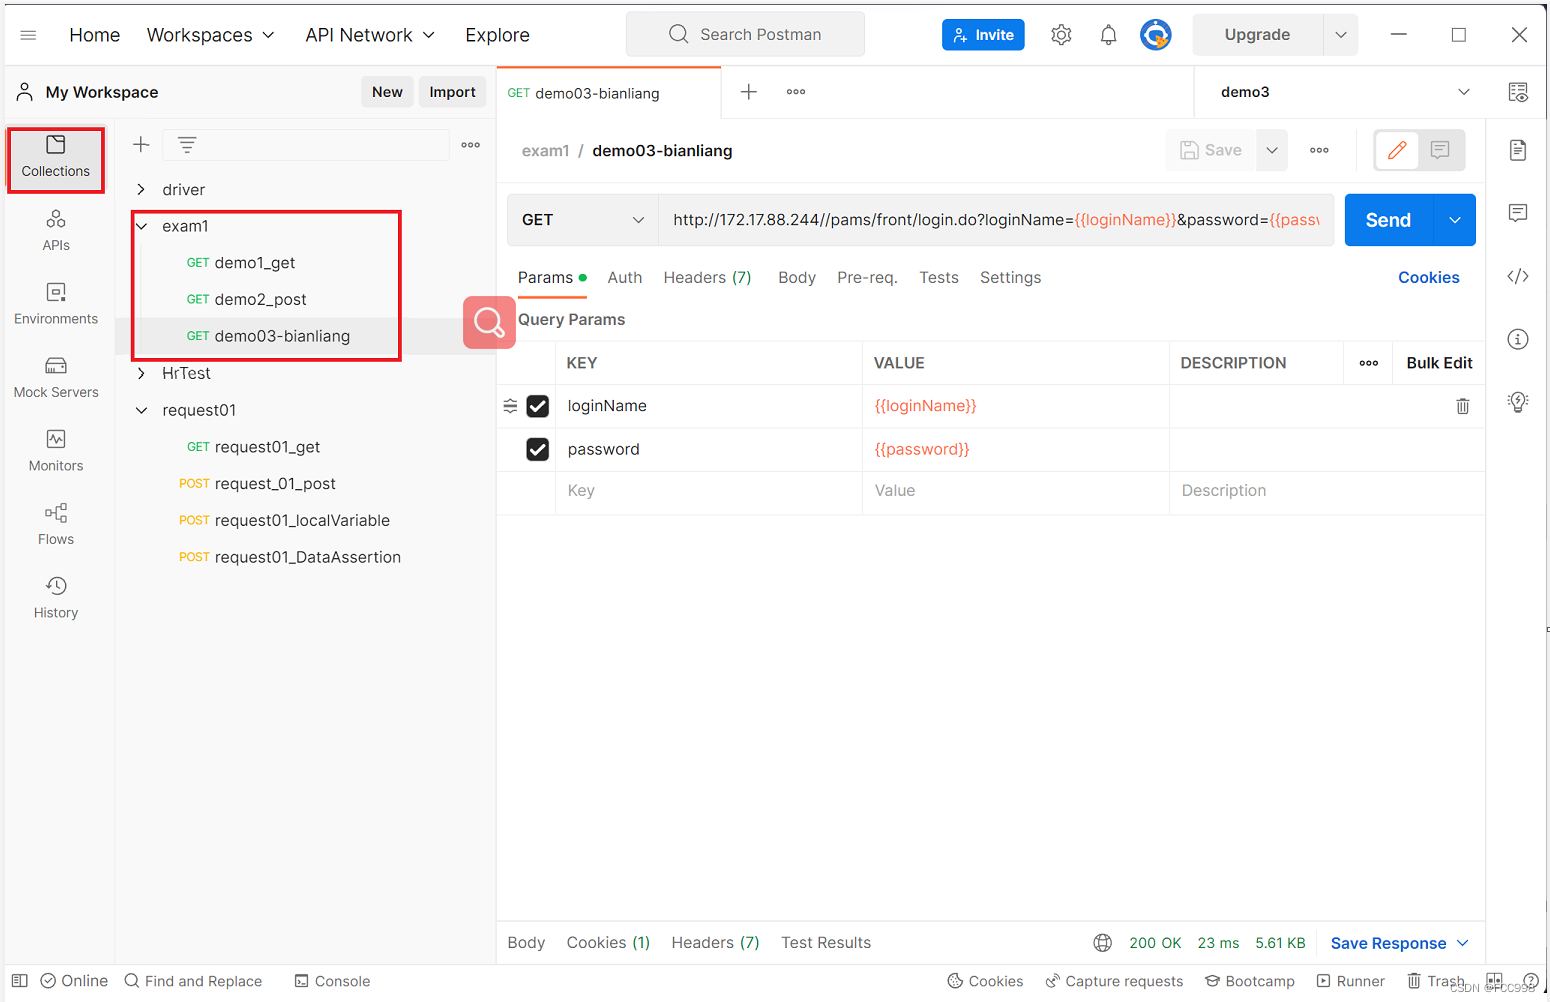Open the lightbulb related requests icon
The image size is (1550, 1002).
tap(1518, 402)
